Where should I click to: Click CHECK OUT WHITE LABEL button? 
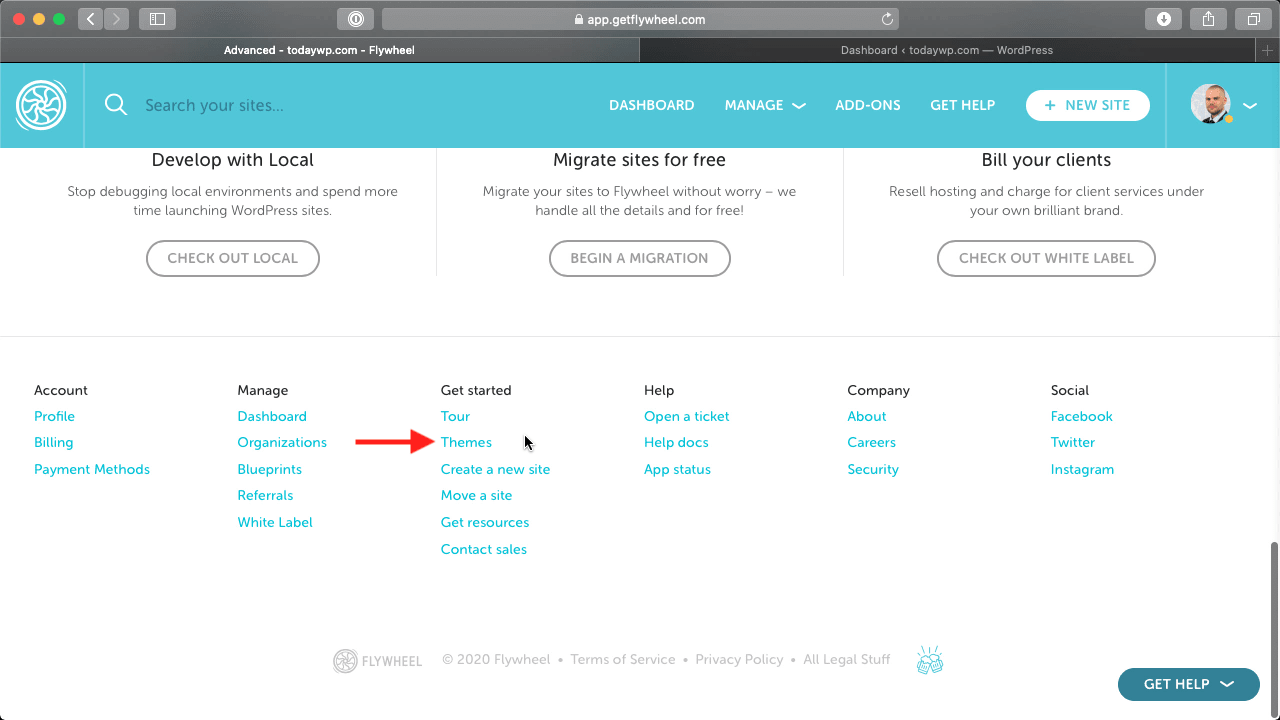1046,258
